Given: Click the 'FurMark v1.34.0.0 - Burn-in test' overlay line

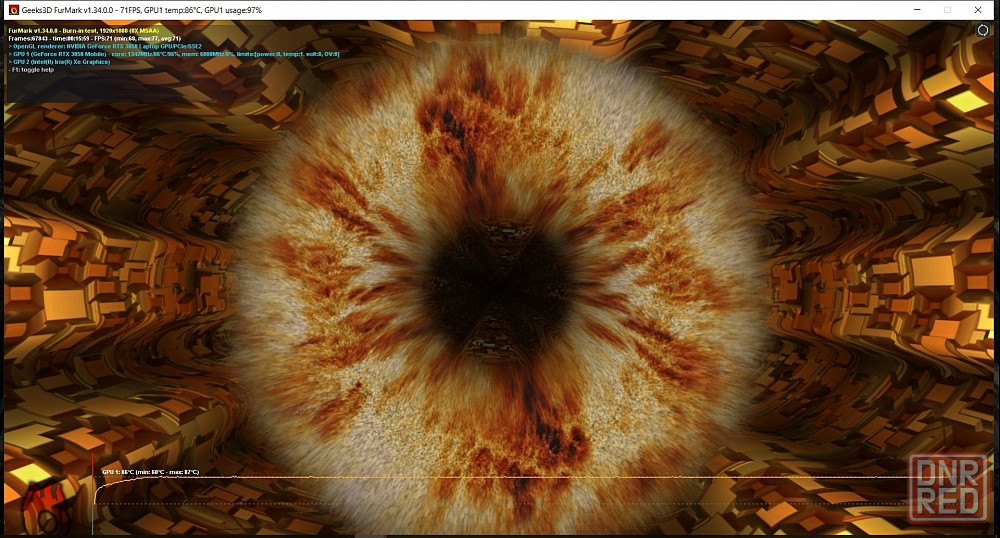Looking at the screenshot, I should 84,31.
